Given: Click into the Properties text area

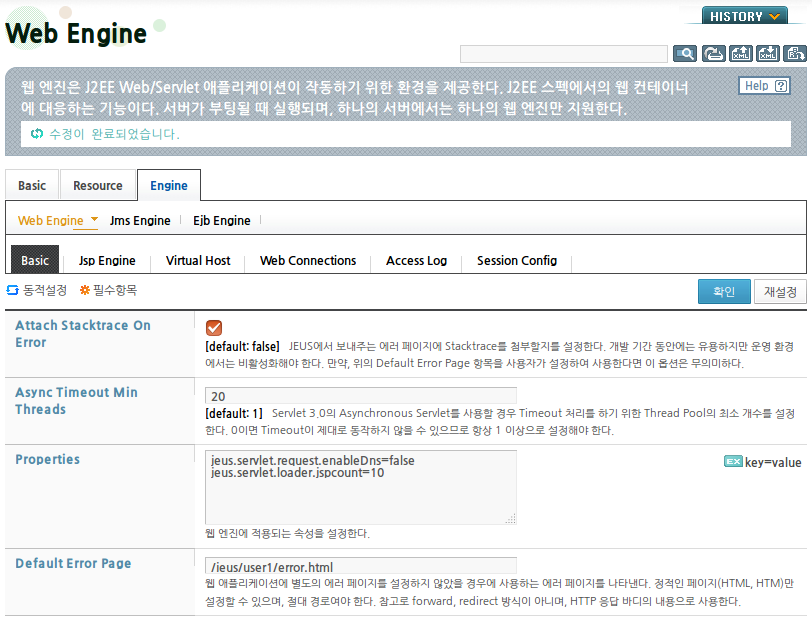Looking at the screenshot, I should point(361,487).
